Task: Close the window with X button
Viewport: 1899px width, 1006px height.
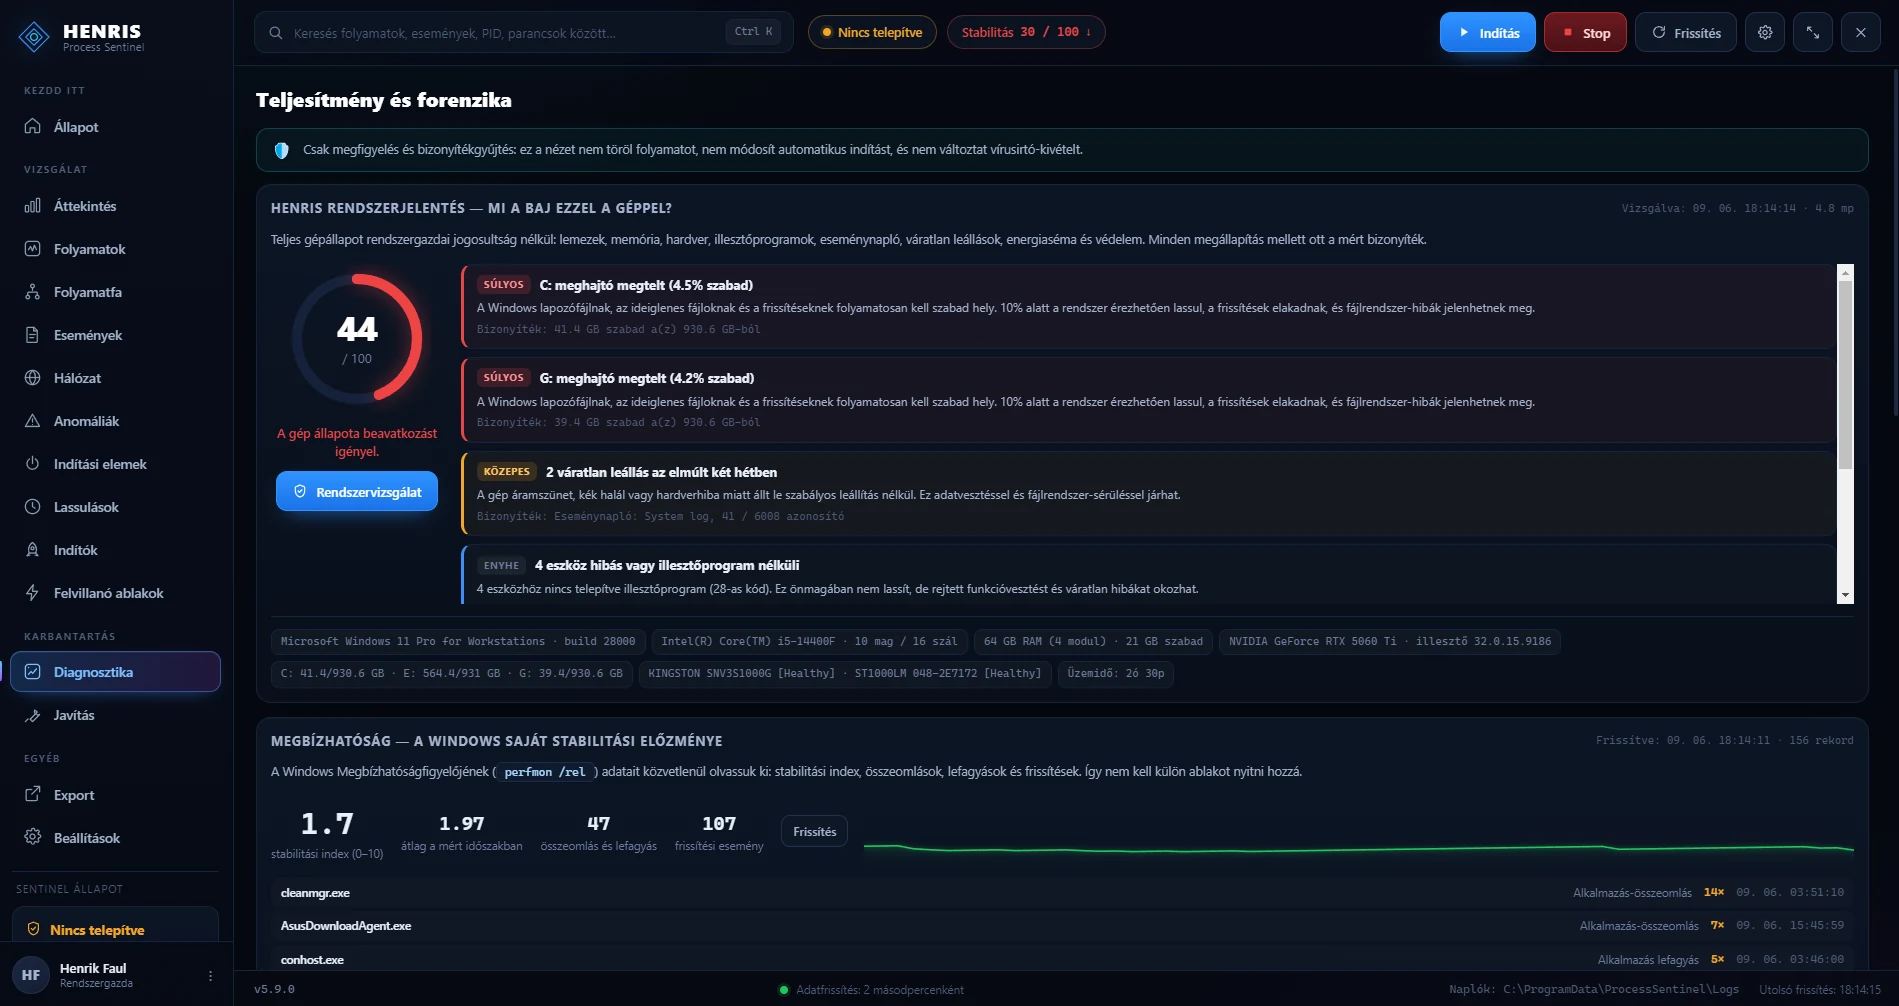Action: [x=1861, y=32]
